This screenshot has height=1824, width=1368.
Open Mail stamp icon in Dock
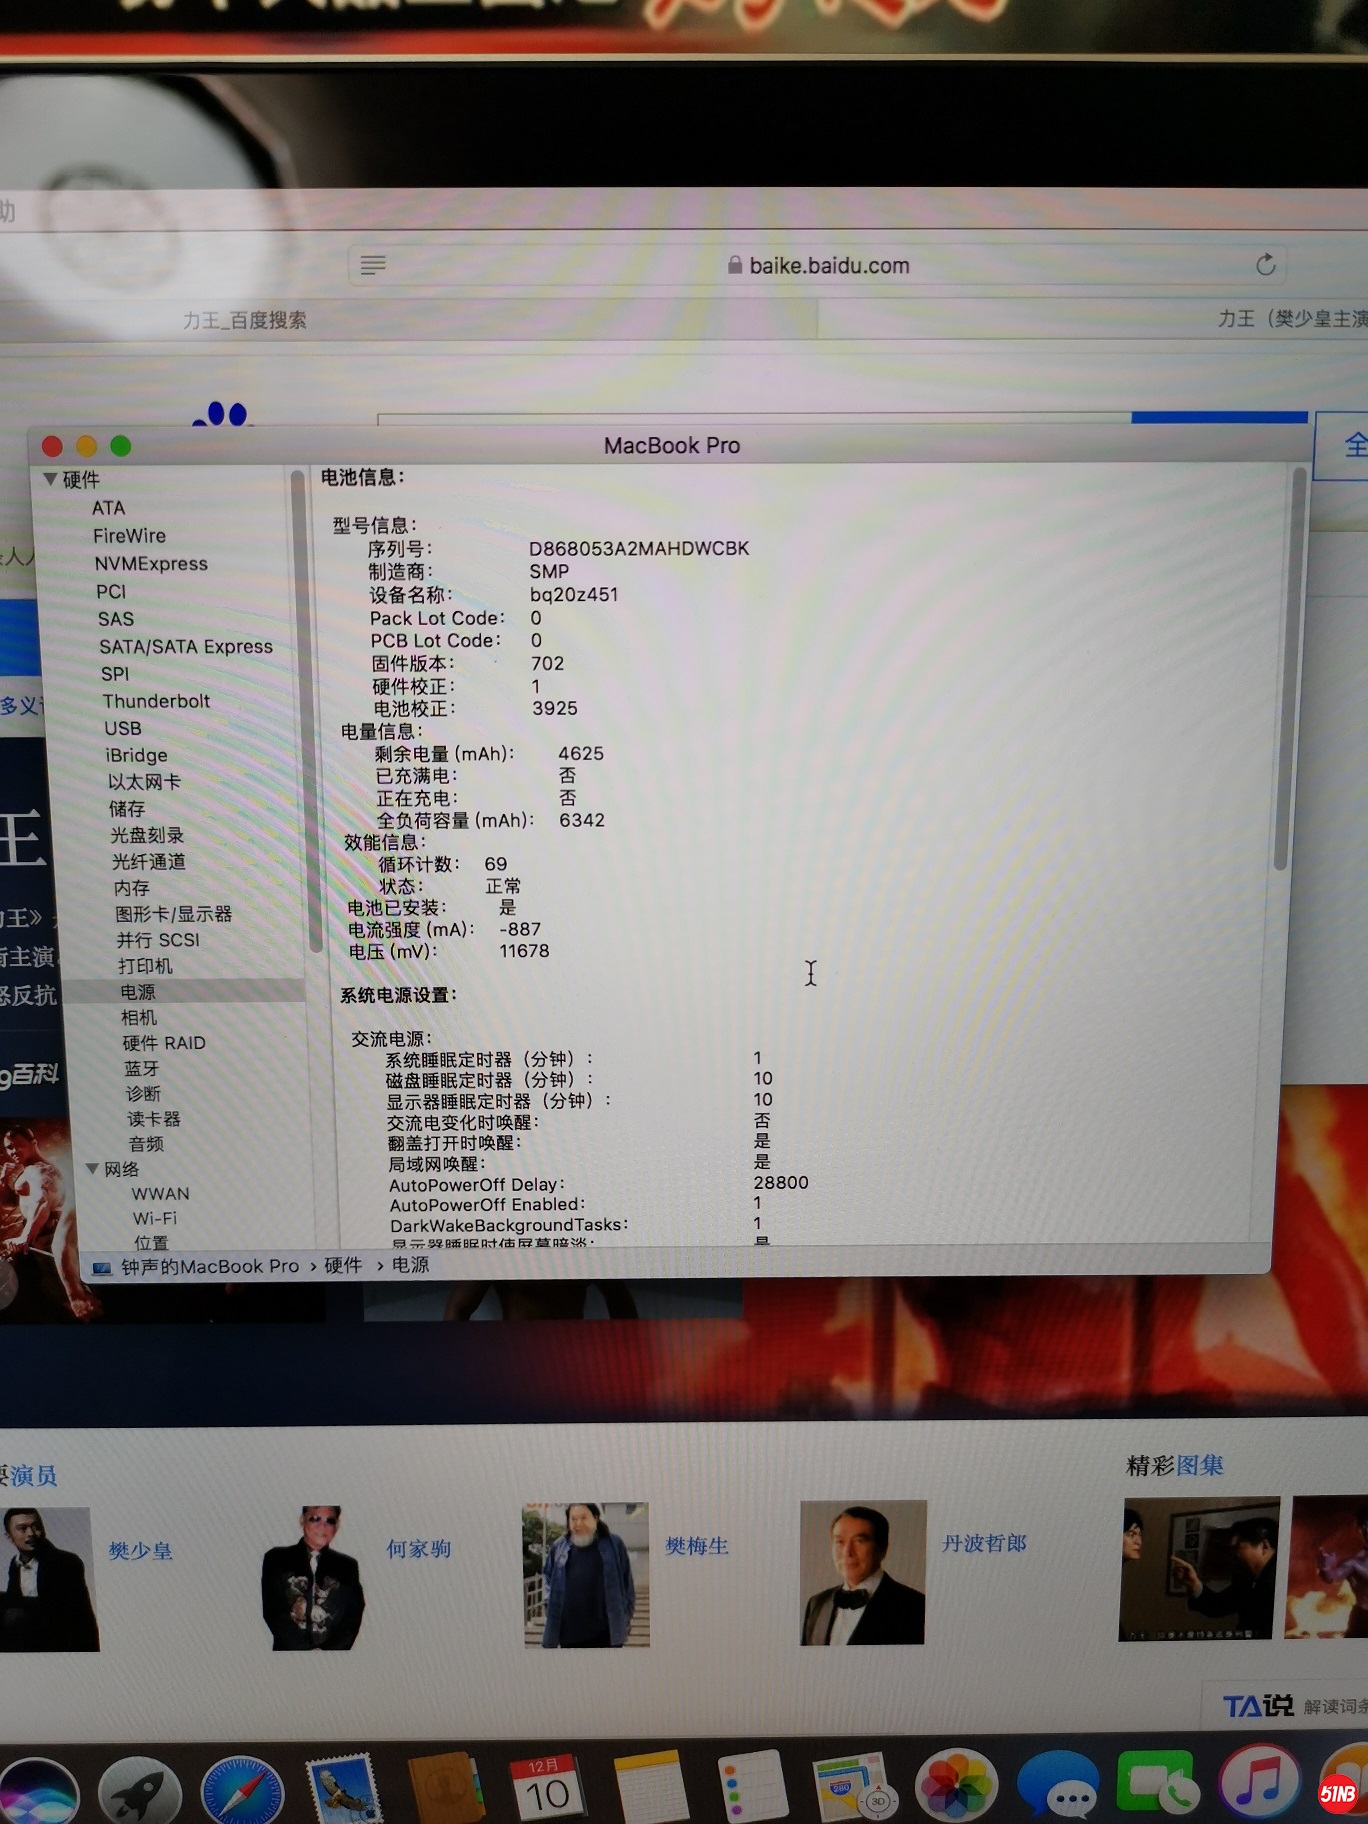[344, 1790]
